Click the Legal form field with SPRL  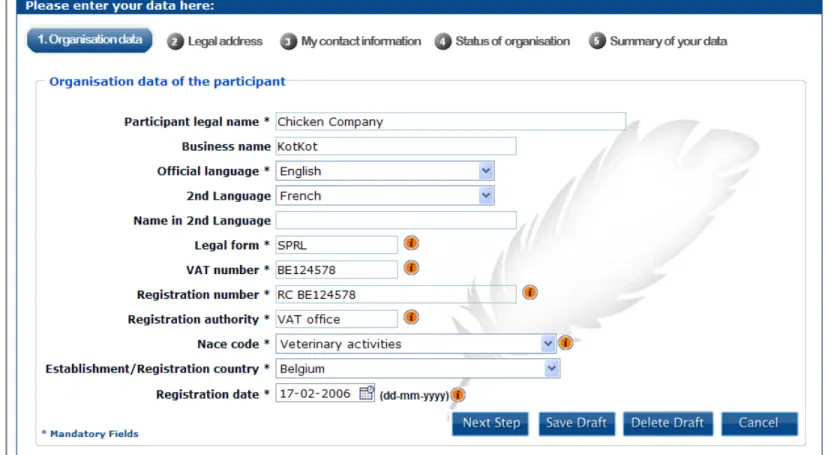tap(337, 245)
